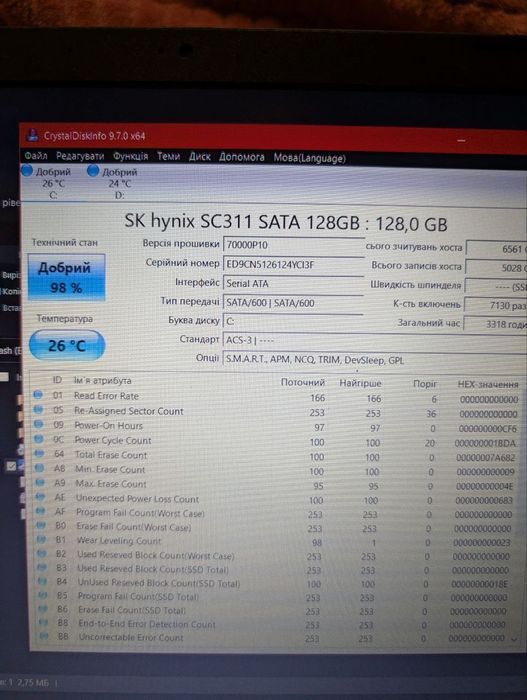This screenshot has height=700, width=527.
Task: Click the 26 °C temperature button
Action: (x=67, y=345)
